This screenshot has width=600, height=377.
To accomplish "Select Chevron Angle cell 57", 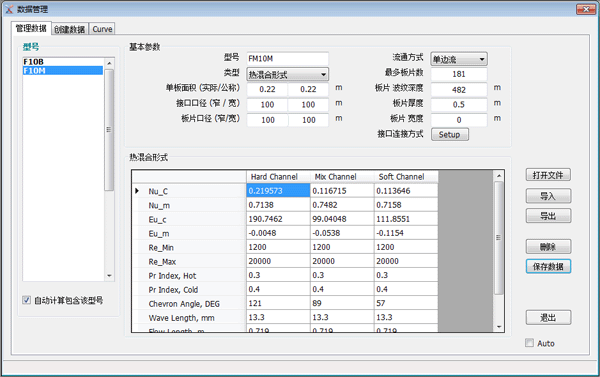I will click(406, 303).
